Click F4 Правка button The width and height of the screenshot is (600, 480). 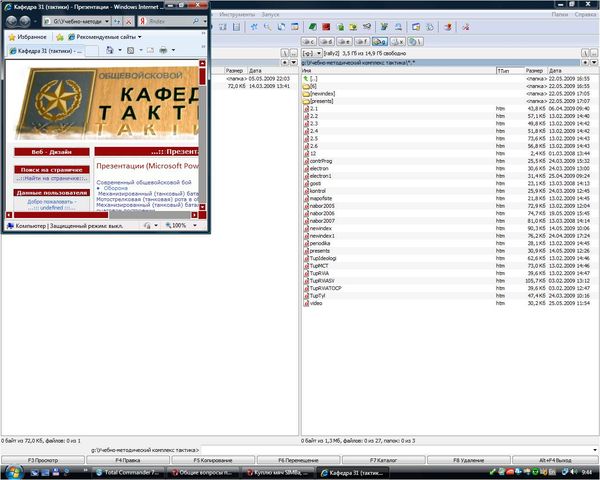128,460
